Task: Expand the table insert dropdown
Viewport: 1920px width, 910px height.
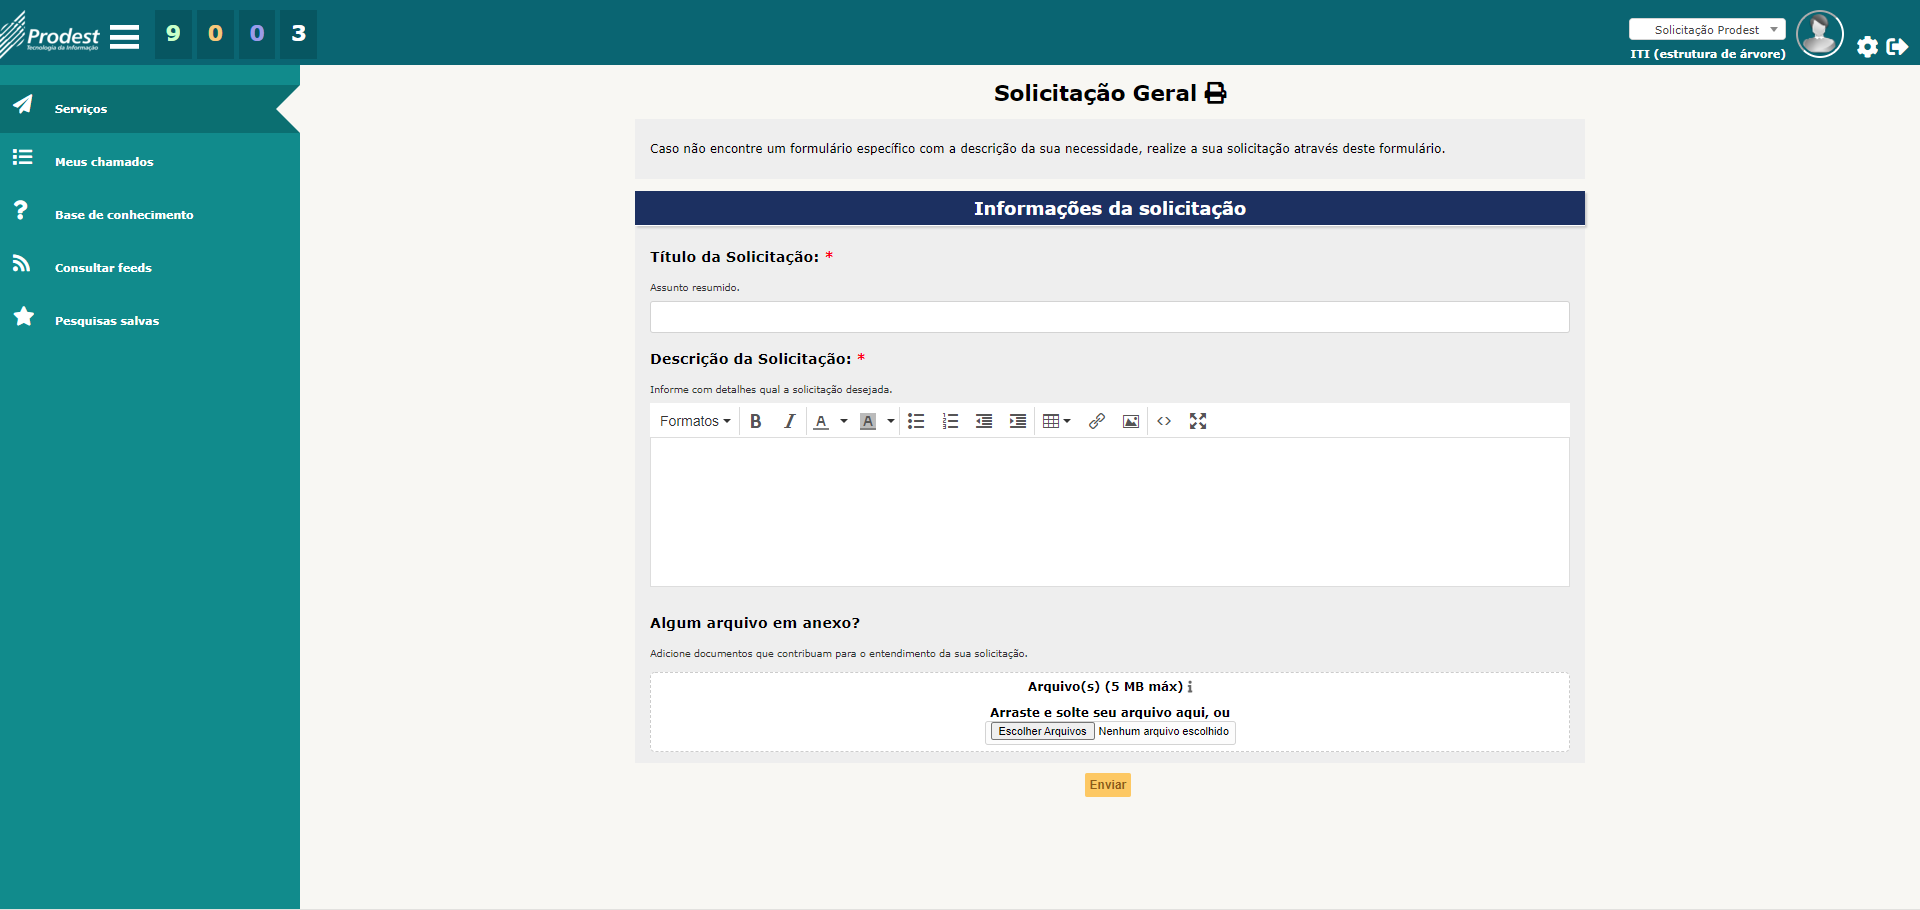Action: coord(1056,421)
